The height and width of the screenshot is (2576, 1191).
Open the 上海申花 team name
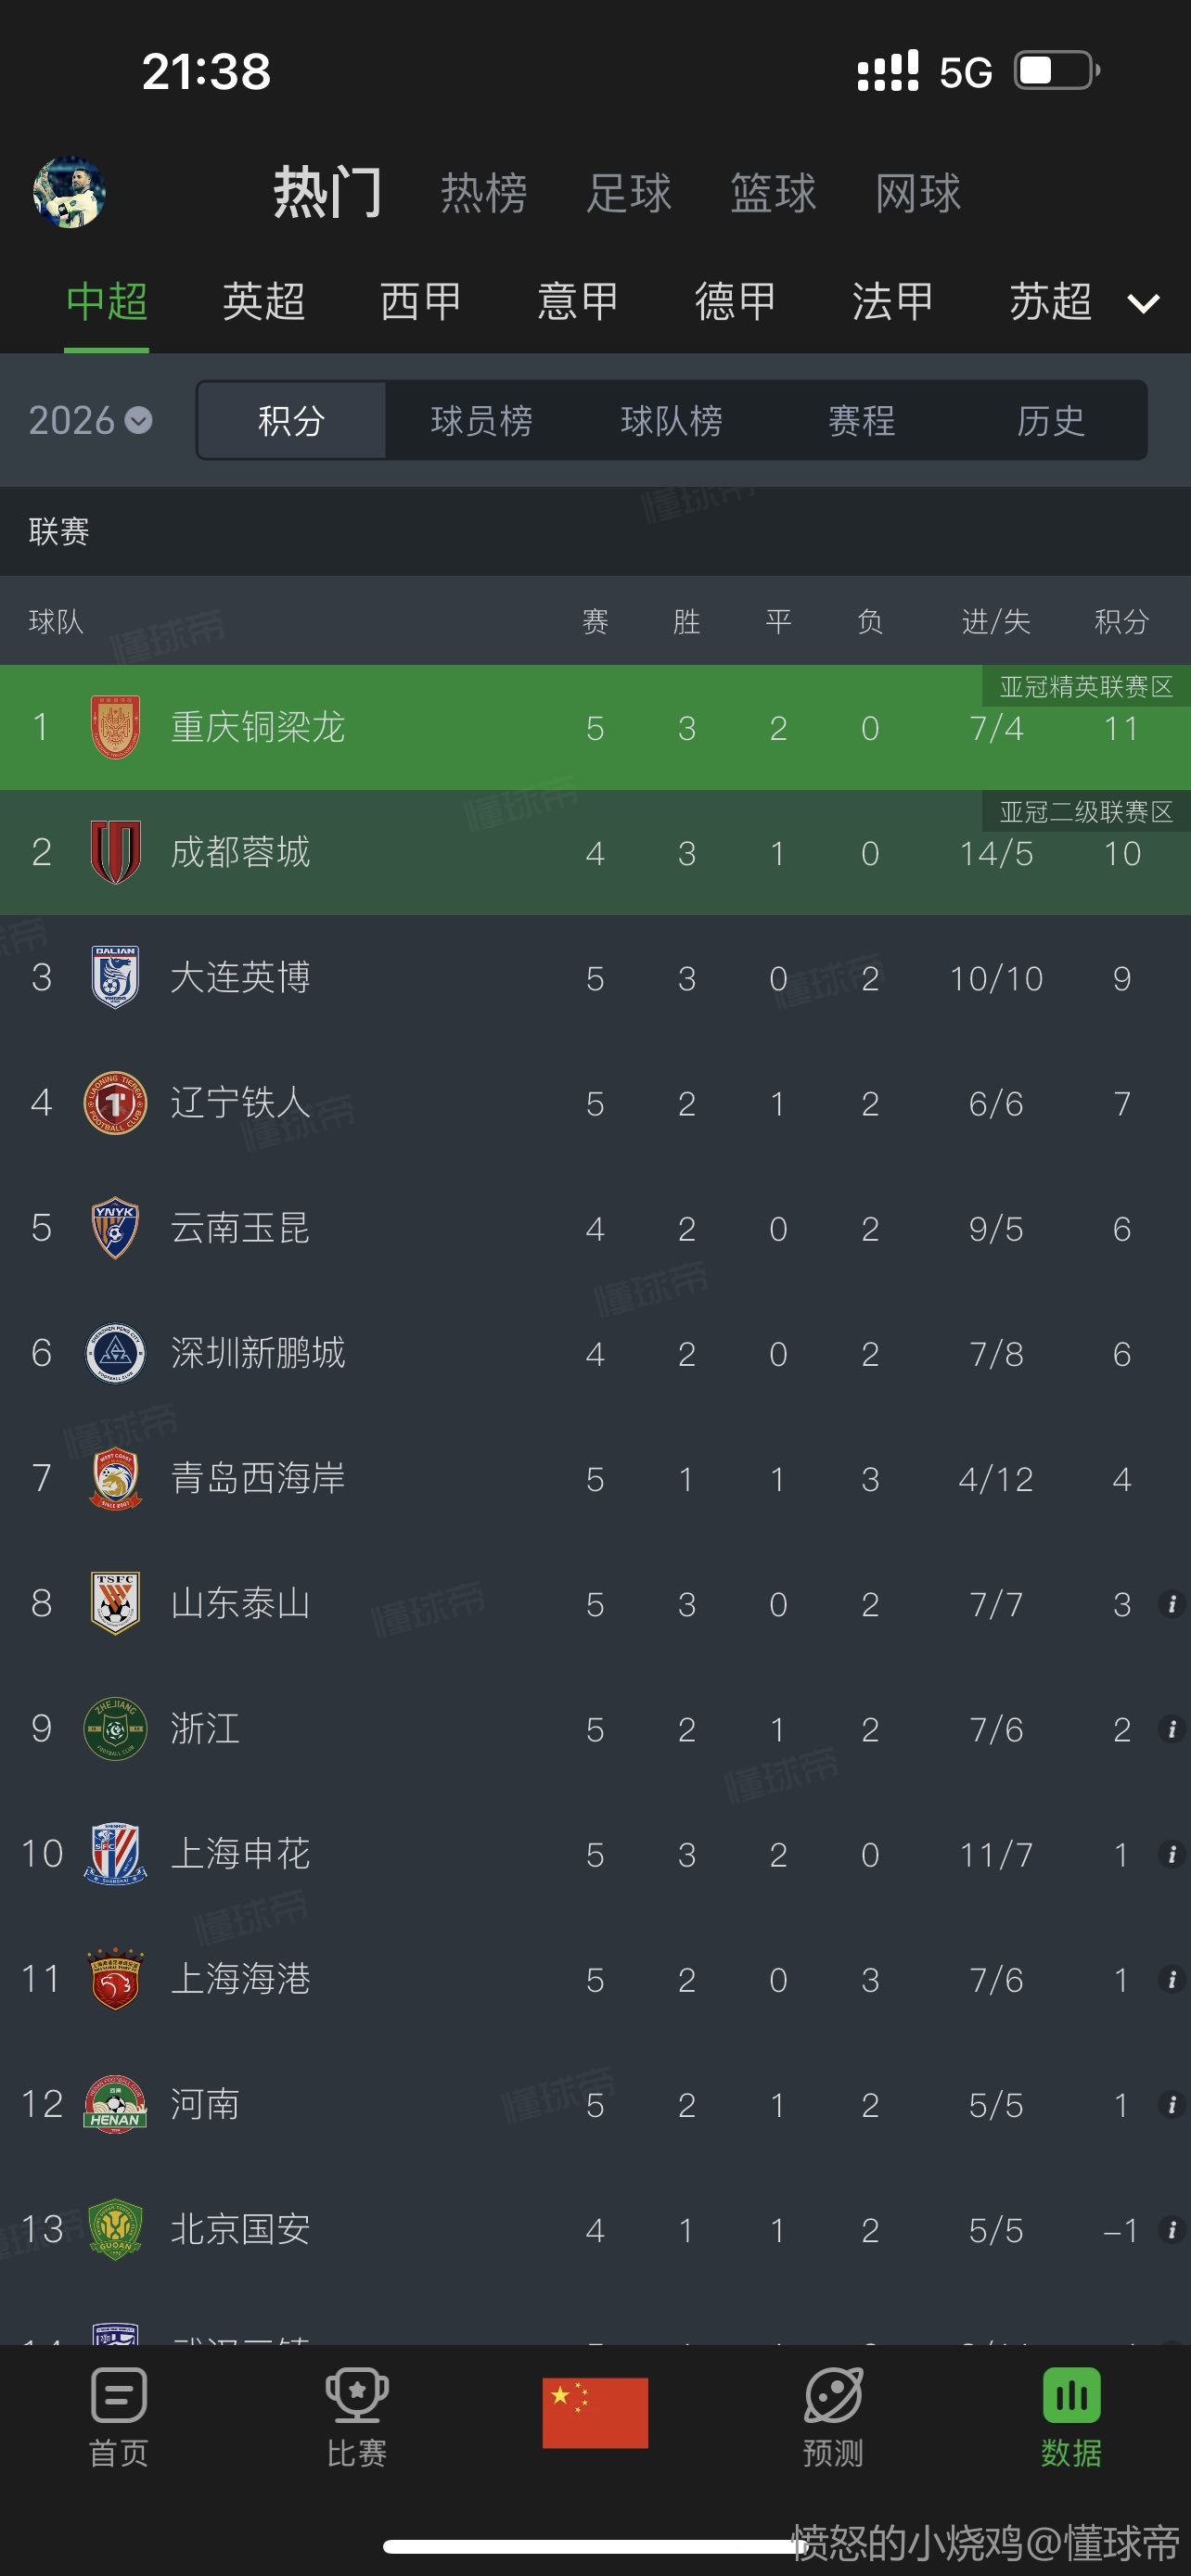[240, 1854]
